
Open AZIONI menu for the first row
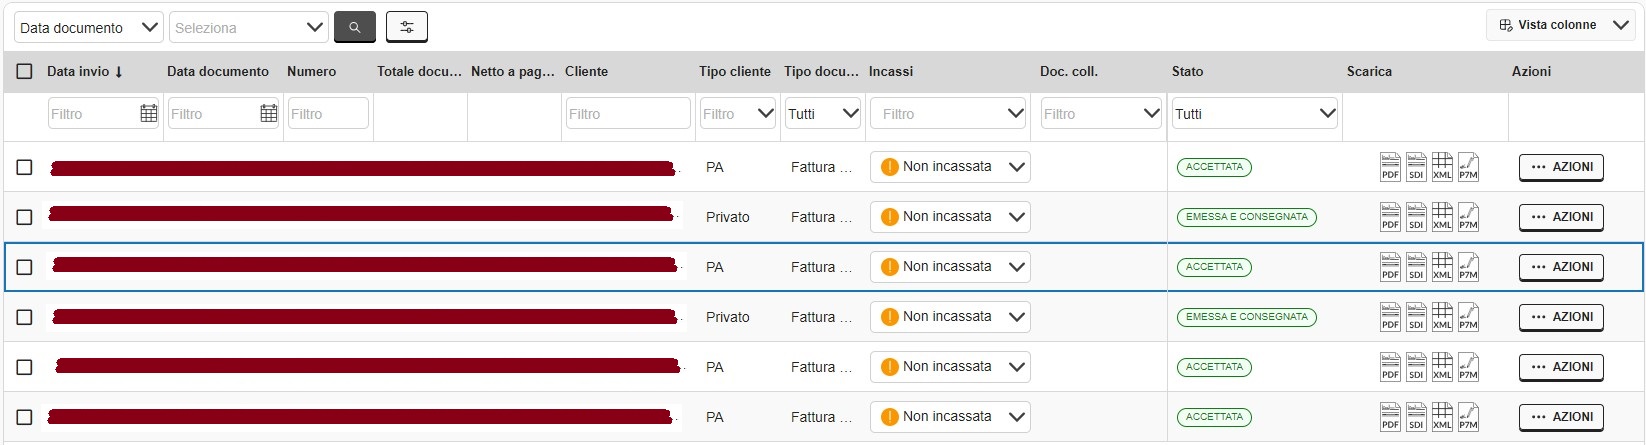(x=1561, y=167)
